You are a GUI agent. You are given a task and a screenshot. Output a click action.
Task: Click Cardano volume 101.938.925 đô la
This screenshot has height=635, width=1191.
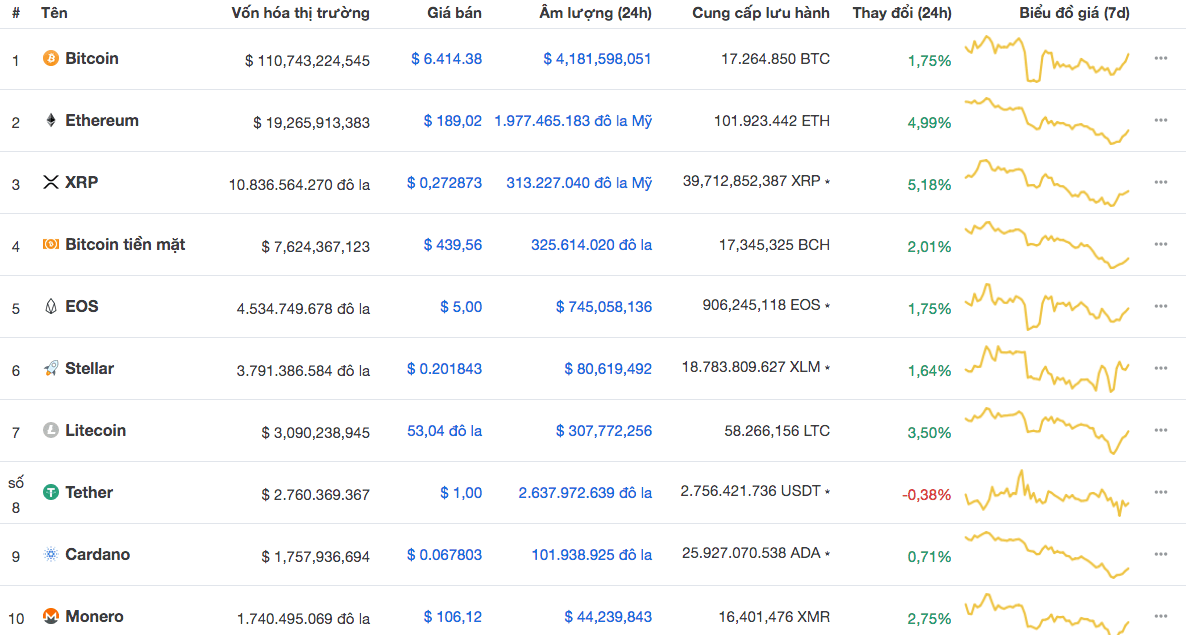tap(592, 555)
